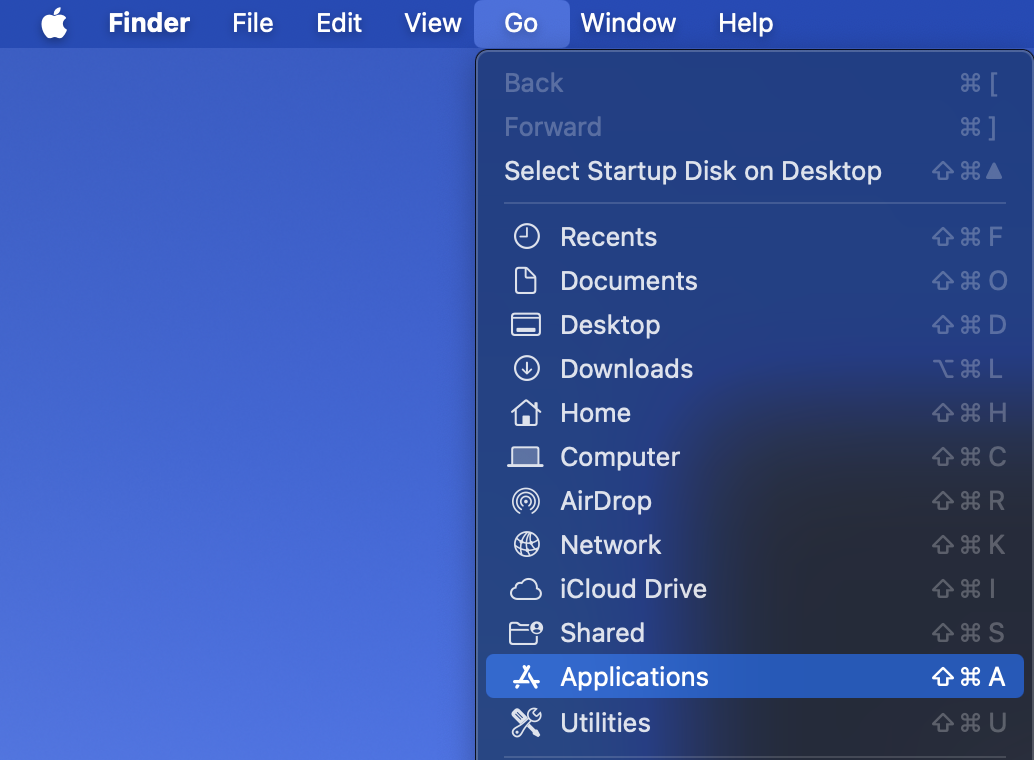
Task: Click the Applications A icon
Action: (527, 677)
